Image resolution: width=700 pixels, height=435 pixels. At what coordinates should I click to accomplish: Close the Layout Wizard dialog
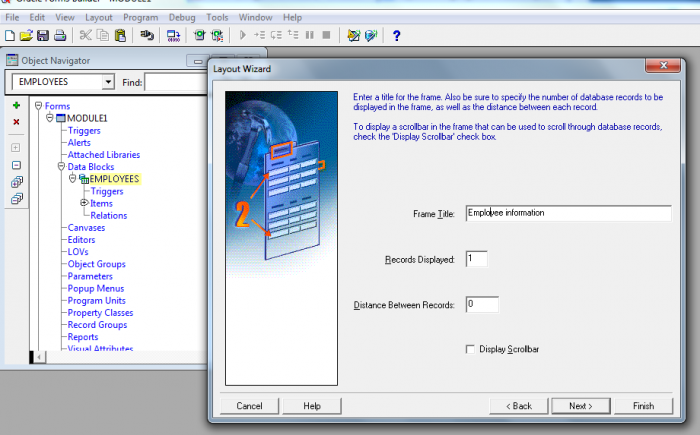pos(663,66)
